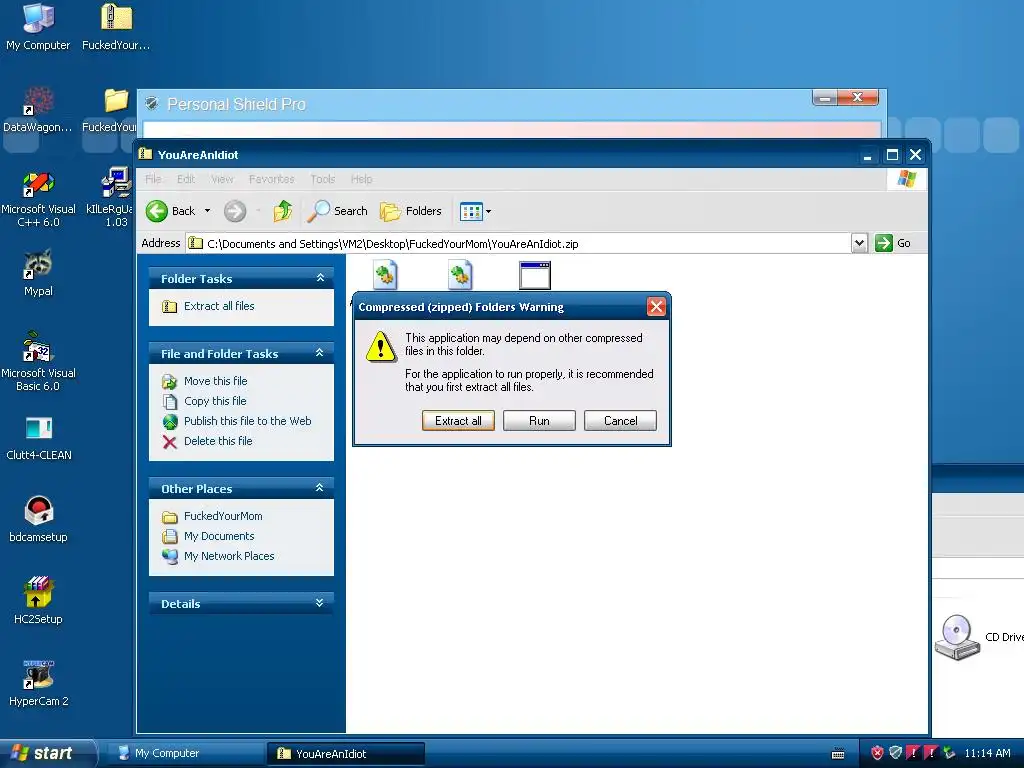Click YouAreAnIdiot taskbar button
The height and width of the screenshot is (768, 1024).
(345, 753)
